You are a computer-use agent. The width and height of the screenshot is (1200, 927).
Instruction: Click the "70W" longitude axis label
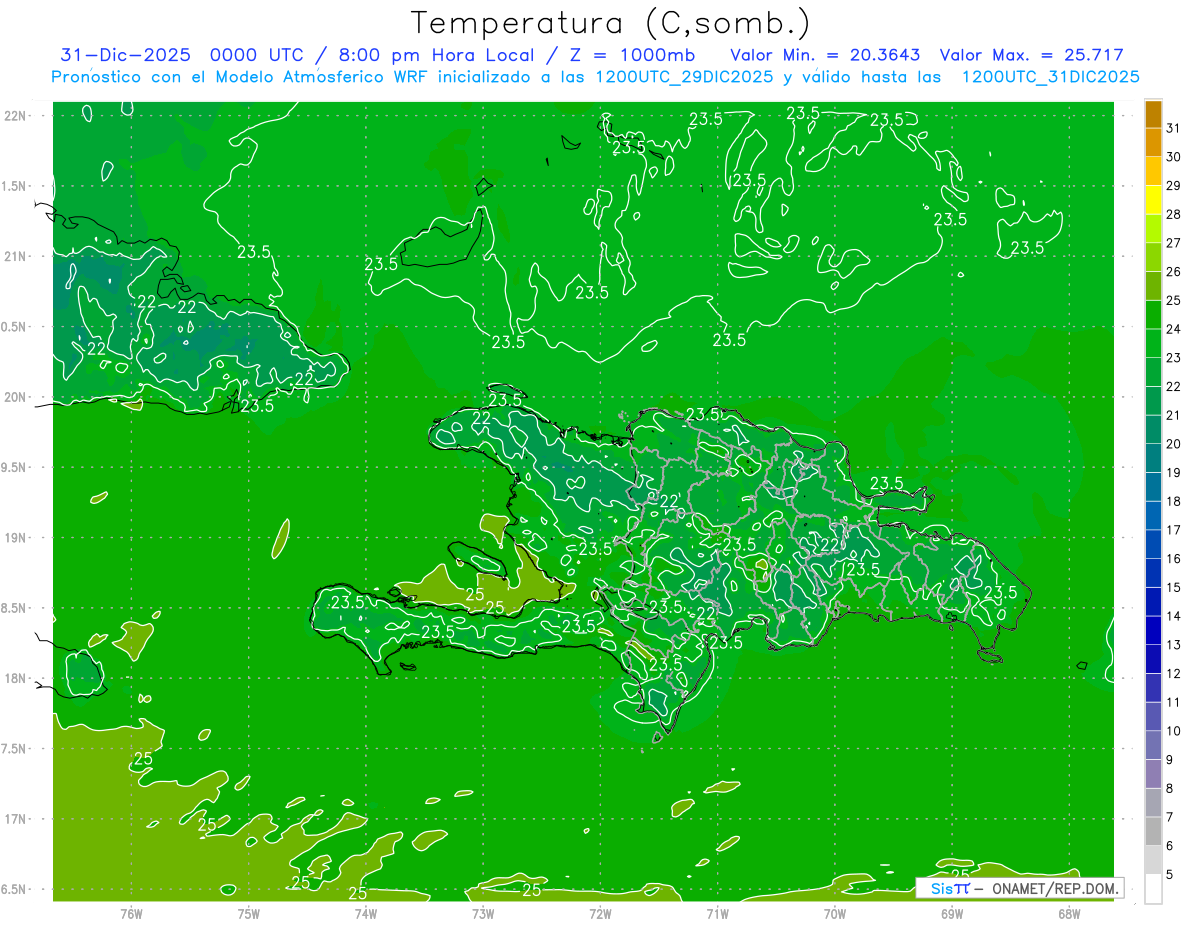[x=835, y=913]
